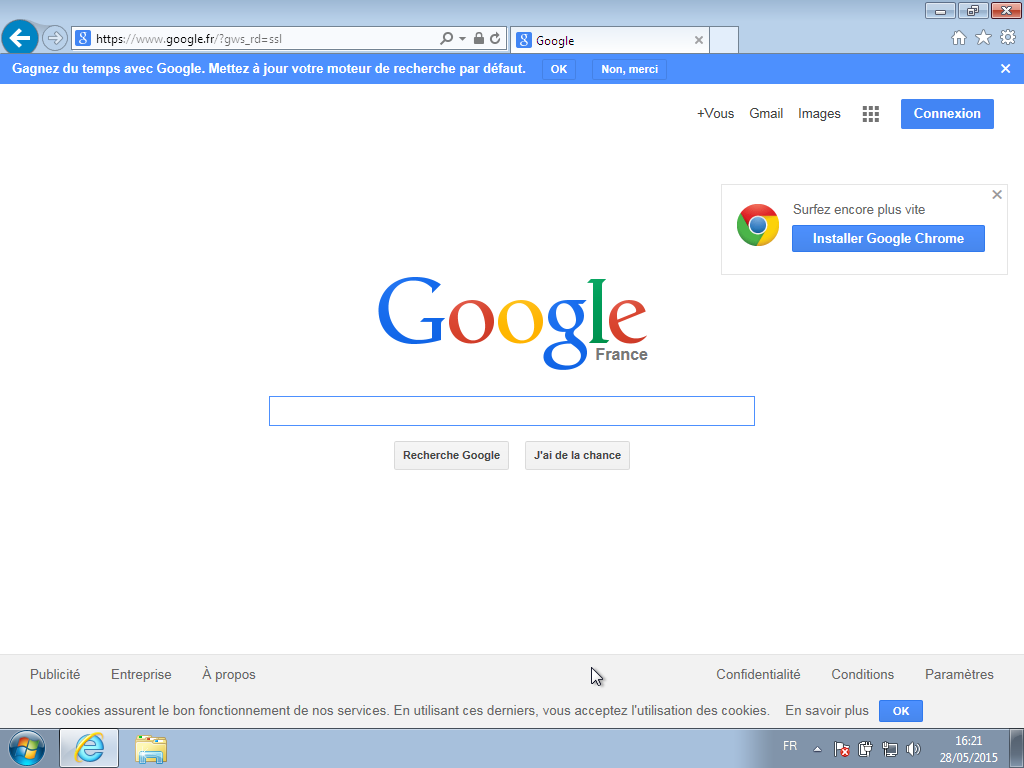This screenshot has width=1024, height=768.
Task: Open the Entreprise footer link
Action: pyautogui.click(x=141, y=675)
